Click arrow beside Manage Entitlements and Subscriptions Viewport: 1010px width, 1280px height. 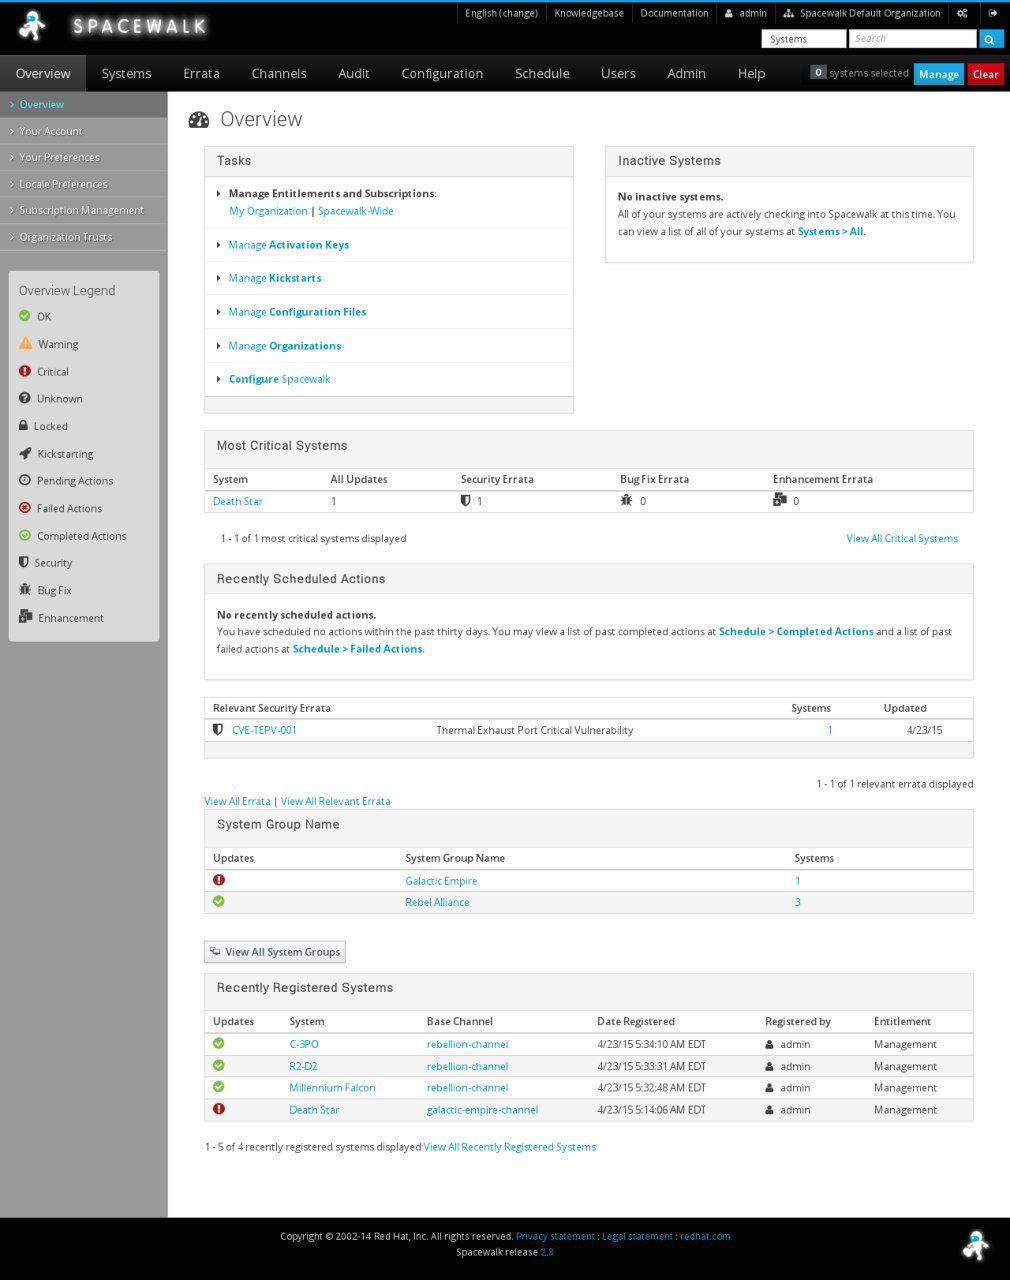pyautogui.click(x=219, y=194)
